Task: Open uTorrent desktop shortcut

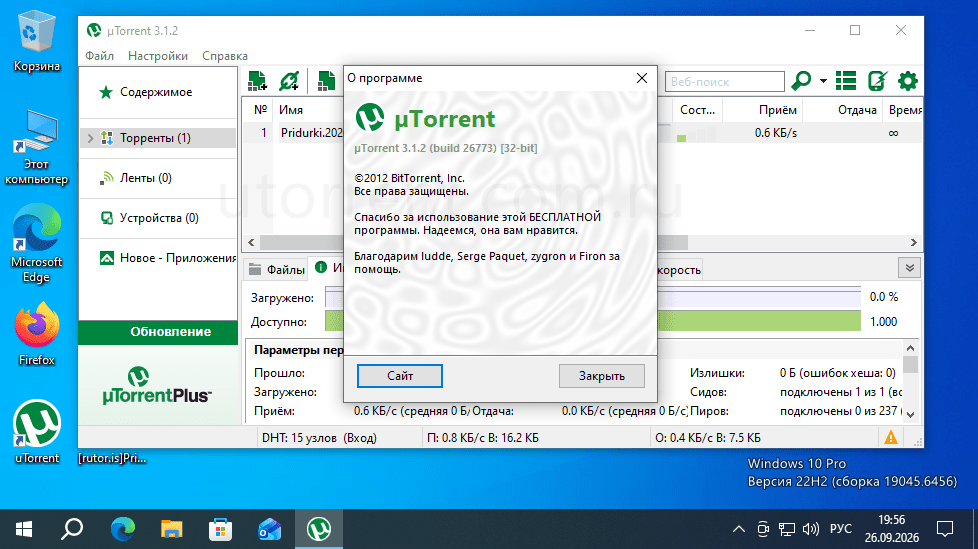Action: click(x=37, y=432)
